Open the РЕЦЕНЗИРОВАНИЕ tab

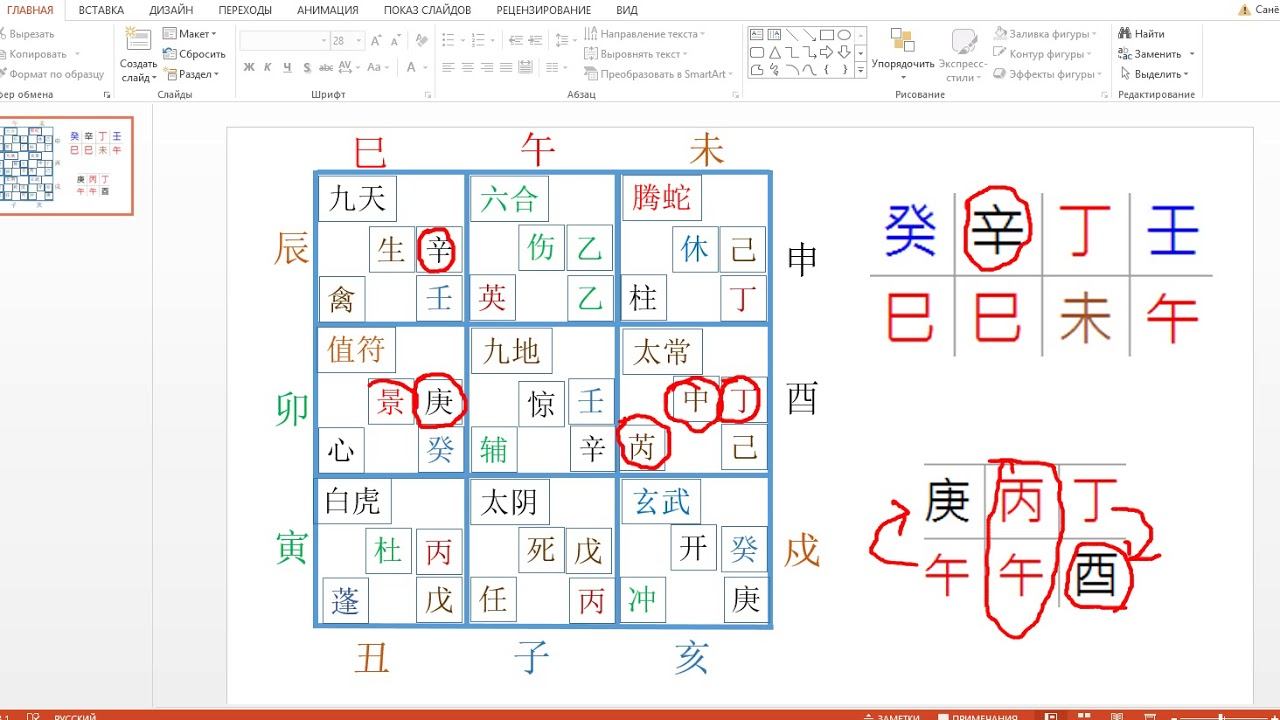tap(544, 10)
